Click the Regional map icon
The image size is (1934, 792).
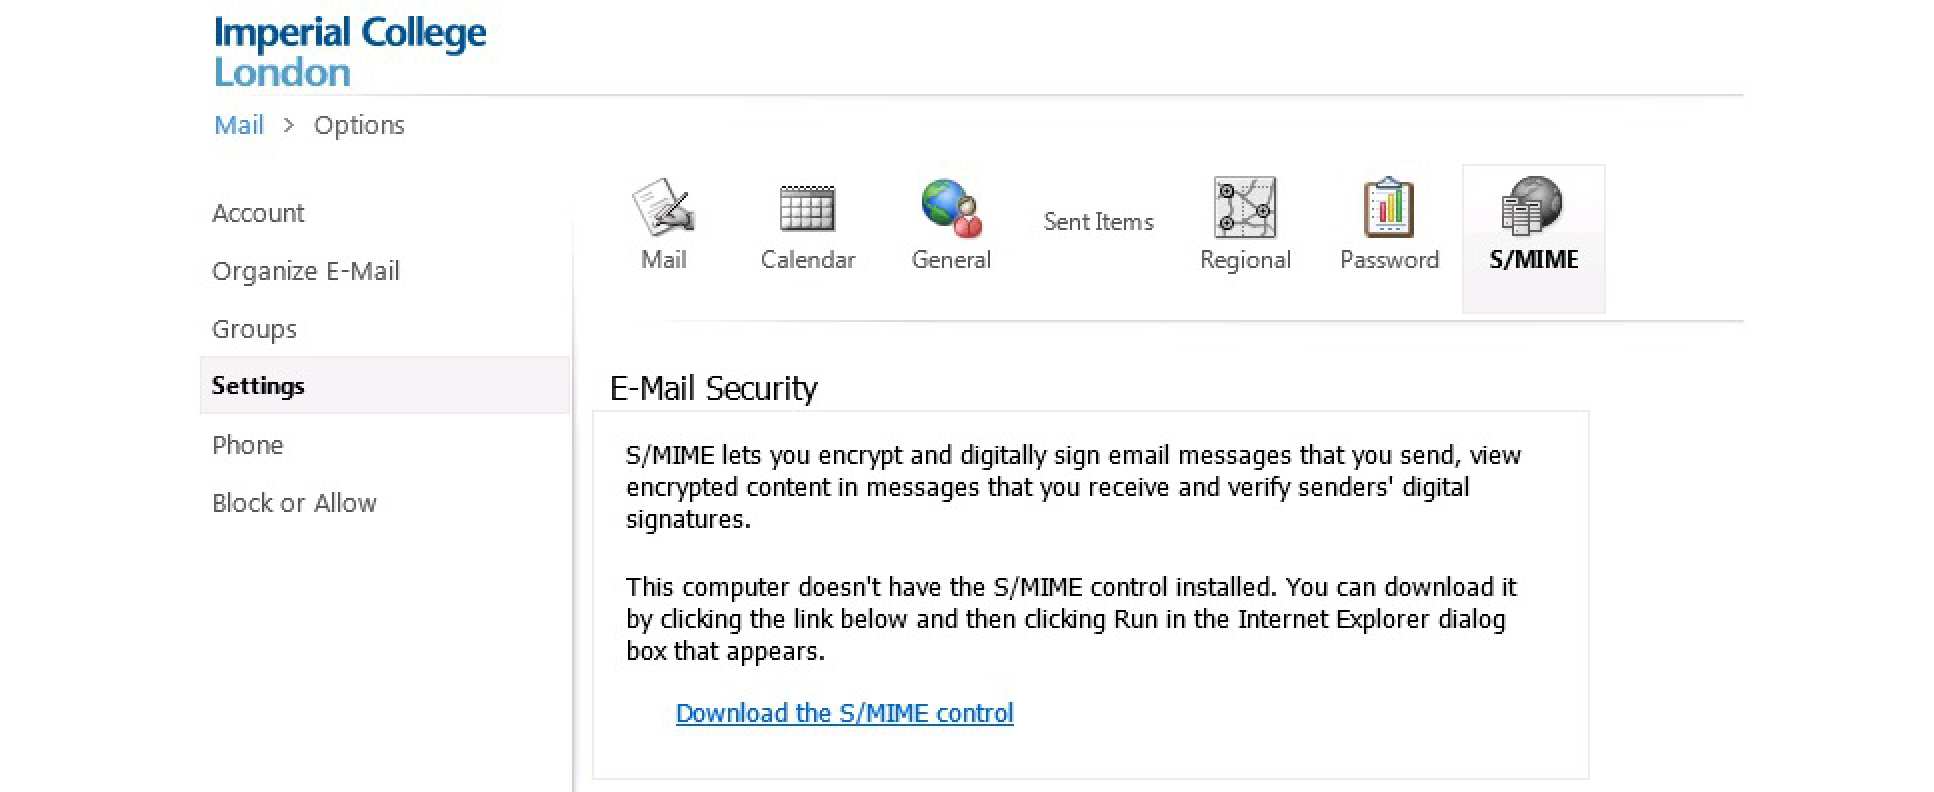click(1245, 207)
